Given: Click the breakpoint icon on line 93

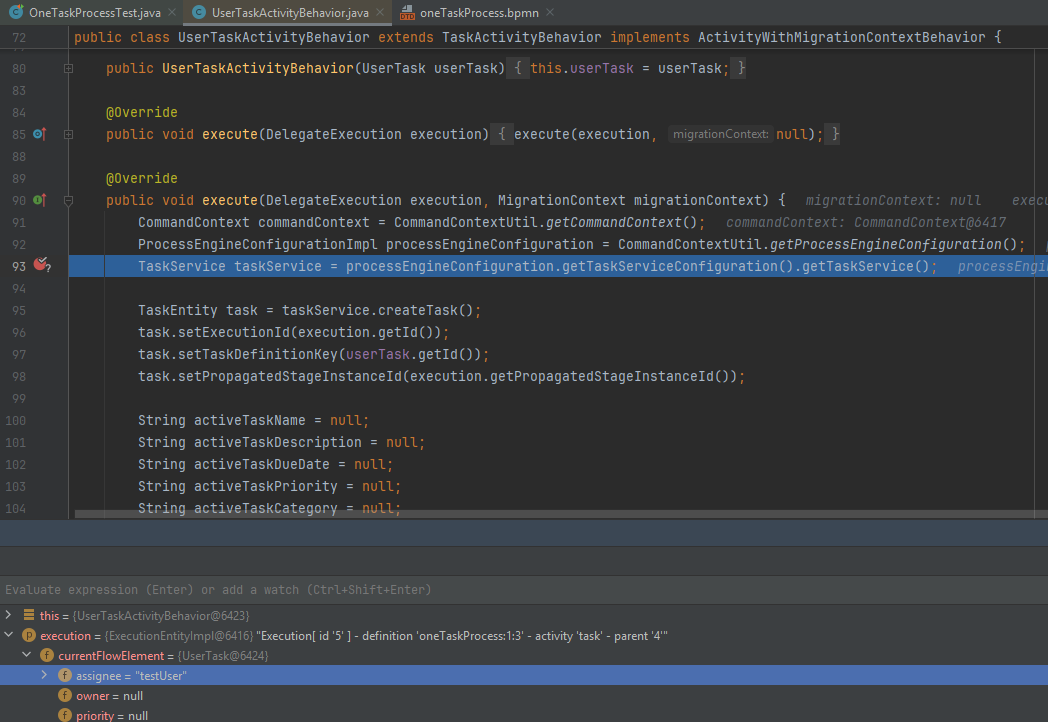Looking at the screenshot, I should coord(41,265).
